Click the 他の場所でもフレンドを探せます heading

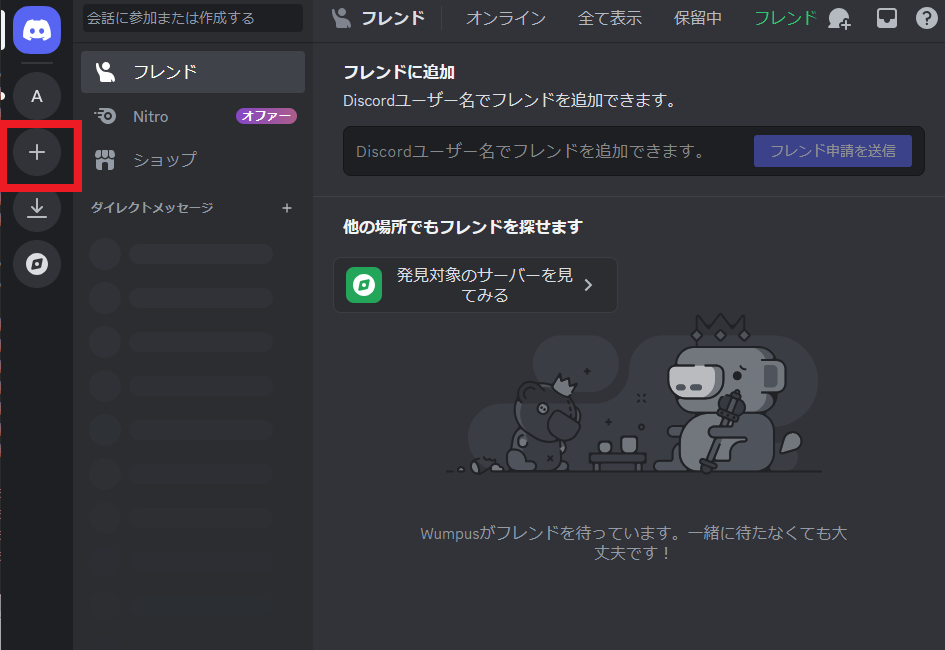click(463, 227)
